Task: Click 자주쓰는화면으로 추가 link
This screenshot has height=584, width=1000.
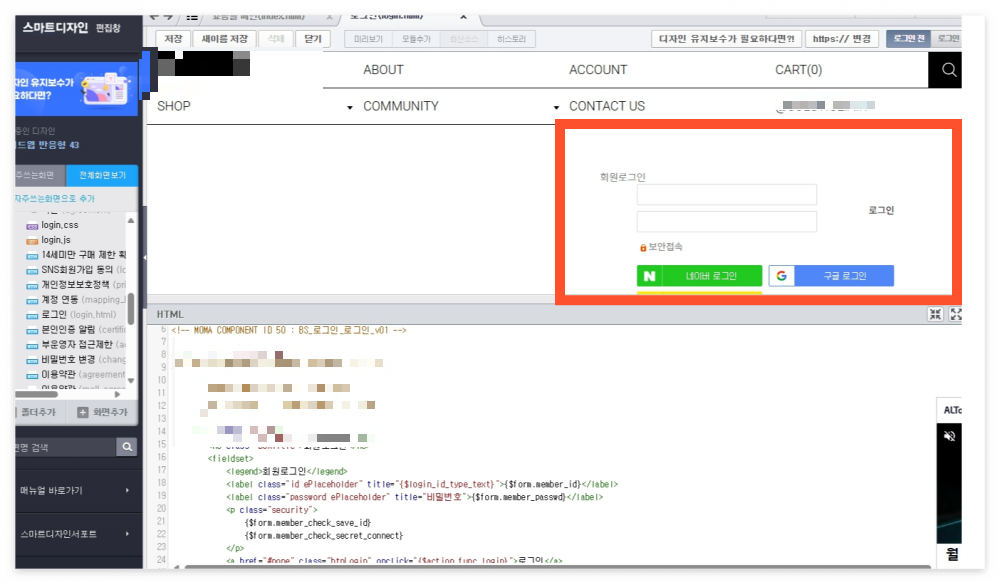Action: tap(55, 199)
